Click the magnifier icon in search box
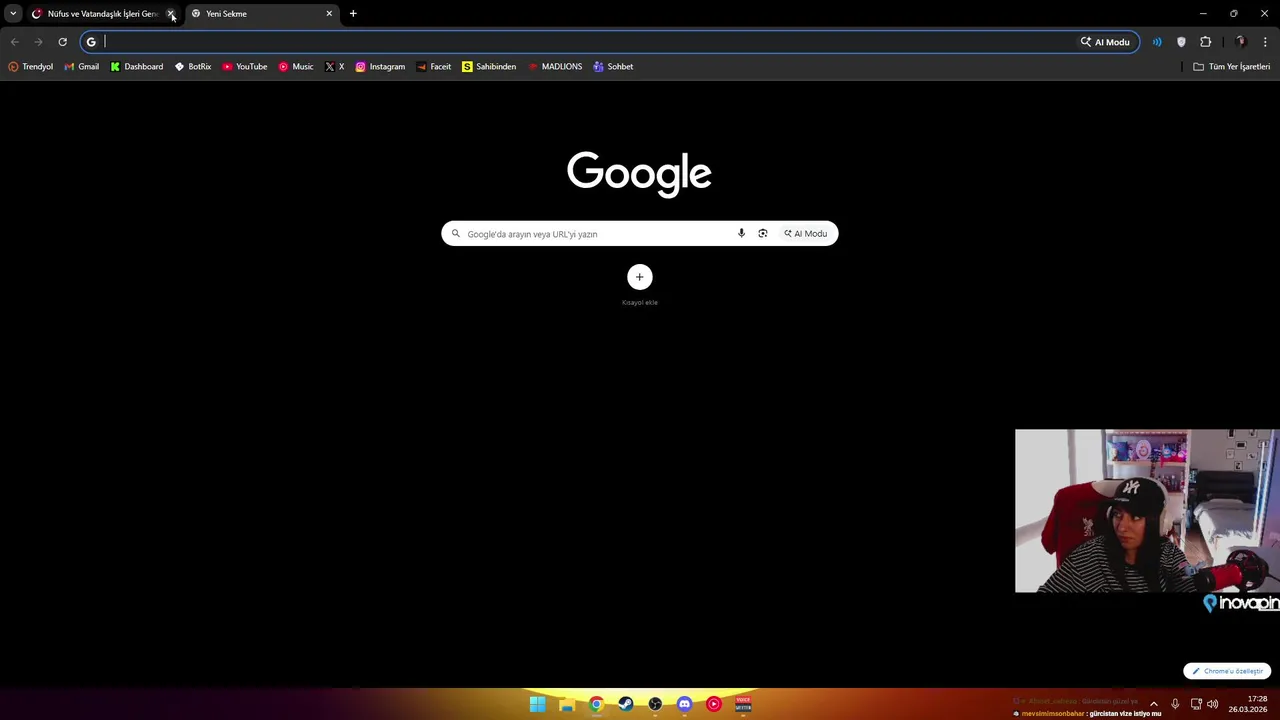The height and width of the screenshot is (720, 1280). pyautogui.click(x=456, y=234)
